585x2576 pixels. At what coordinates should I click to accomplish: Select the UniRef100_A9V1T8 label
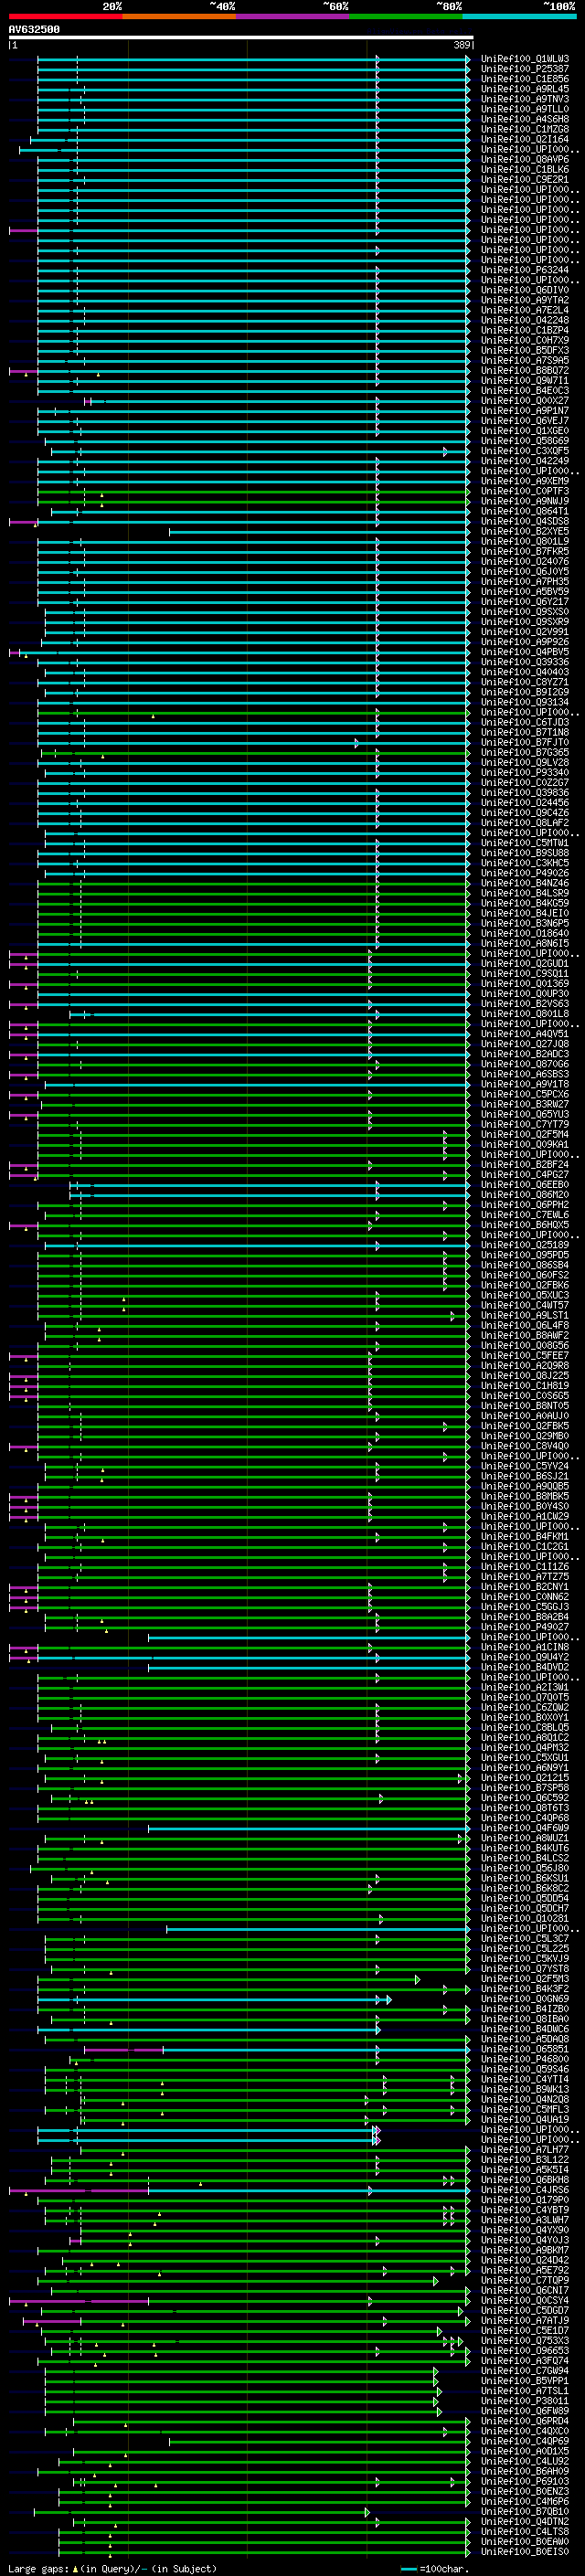[x=525, y=1084]
